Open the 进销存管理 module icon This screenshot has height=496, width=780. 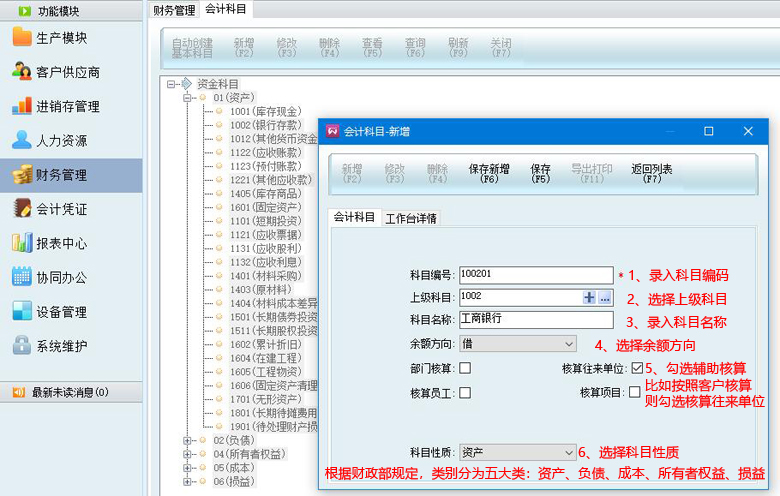22,106
